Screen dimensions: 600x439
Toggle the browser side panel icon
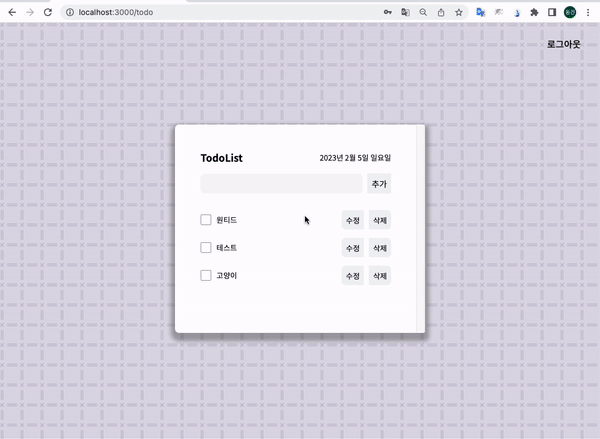pos(552,12)
